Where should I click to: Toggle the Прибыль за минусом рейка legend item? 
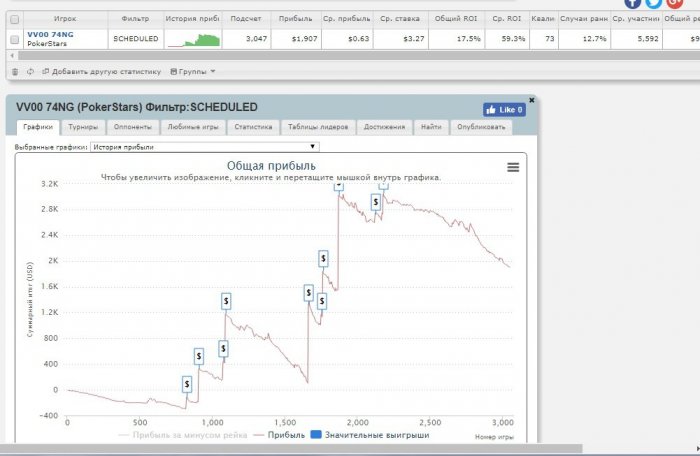pos(183,435)
